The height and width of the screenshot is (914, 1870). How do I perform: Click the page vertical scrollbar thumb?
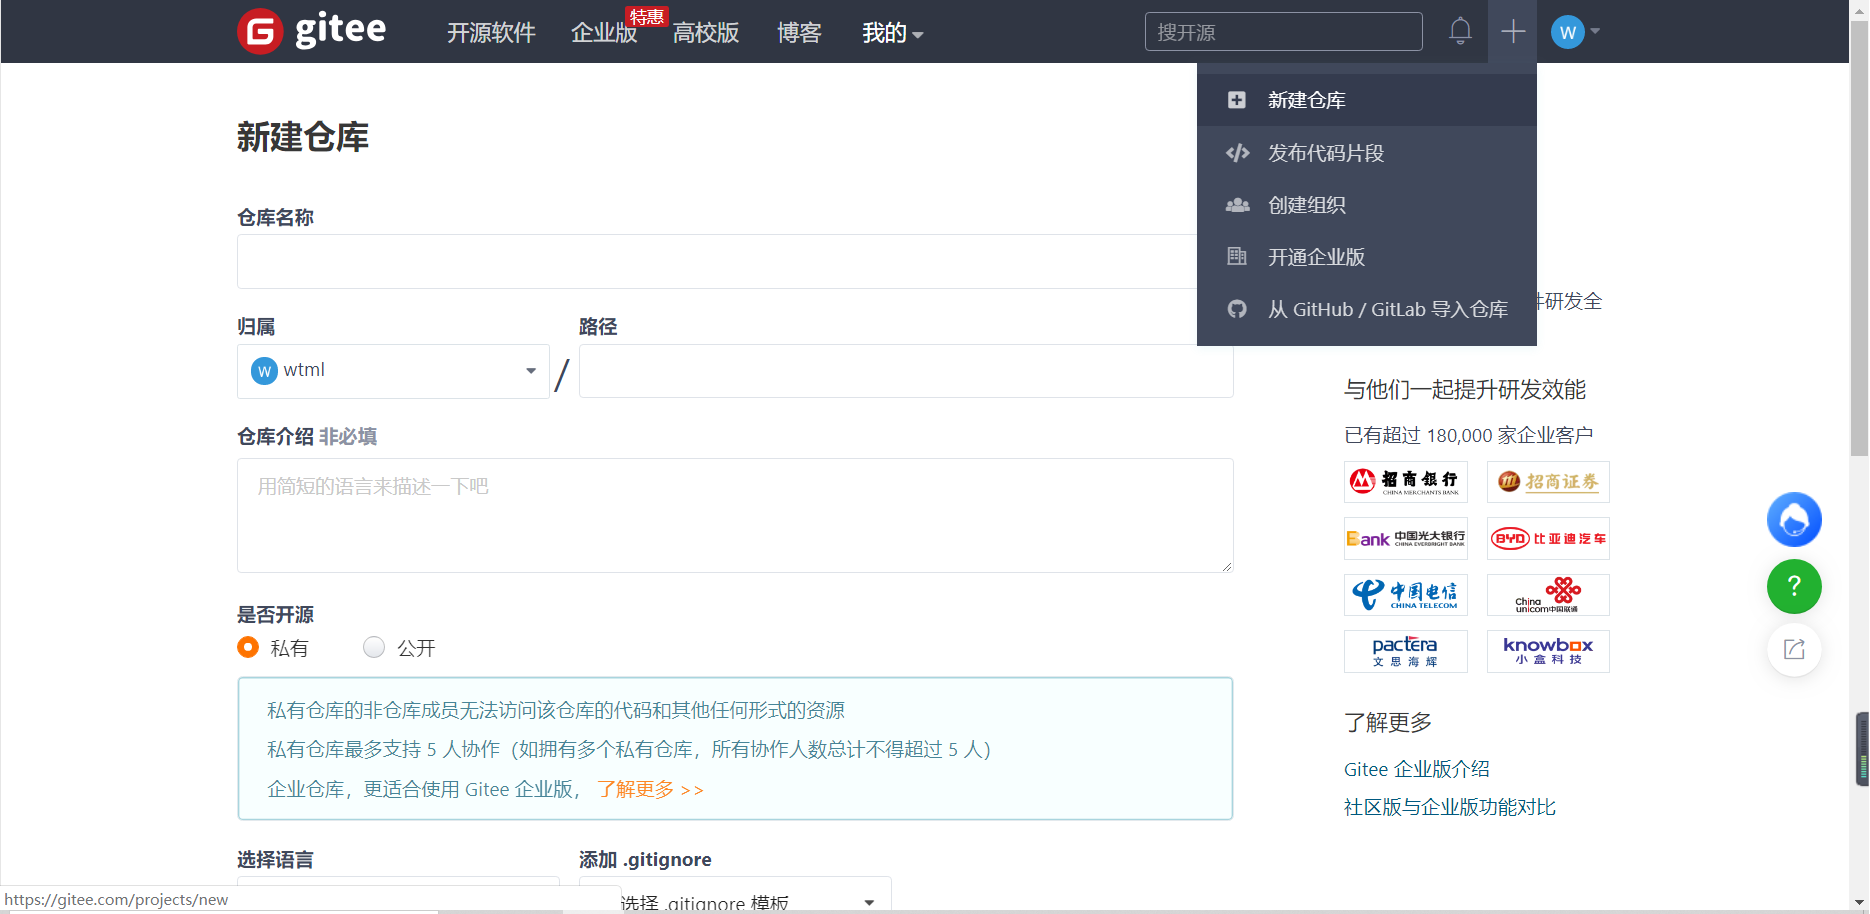coord(1859,240)
